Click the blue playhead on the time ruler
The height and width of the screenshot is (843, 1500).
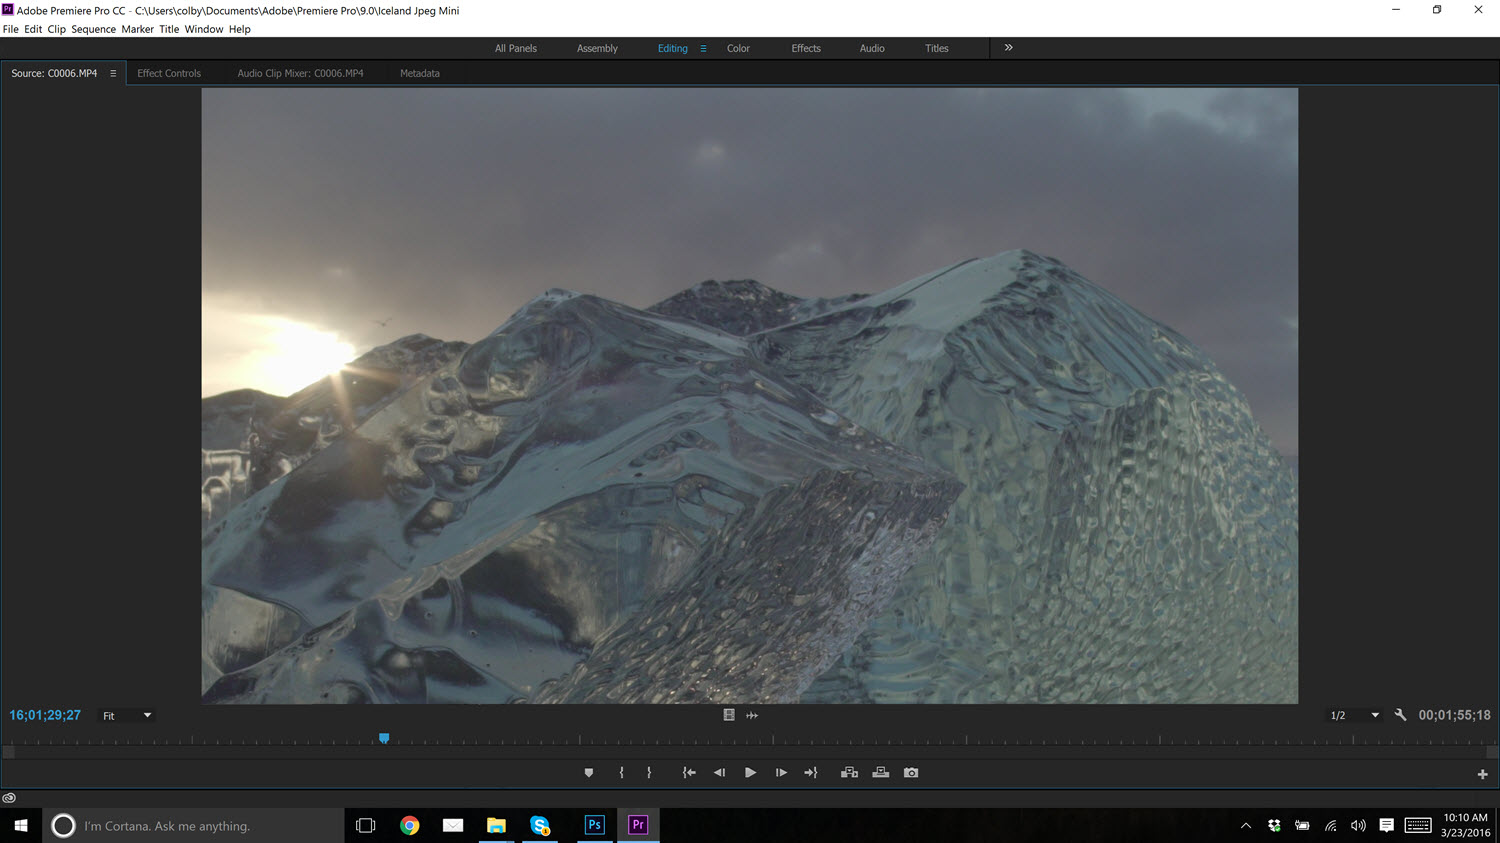coord(384,738)
